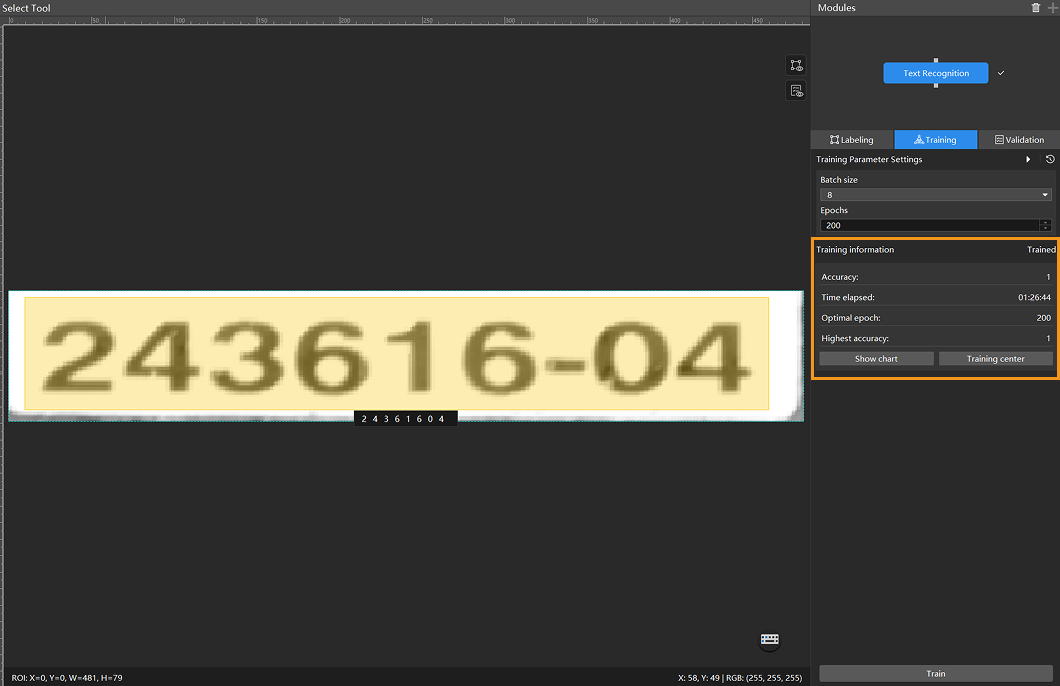Click the Modules panel header
The image size is (1060, 686).
836,7
